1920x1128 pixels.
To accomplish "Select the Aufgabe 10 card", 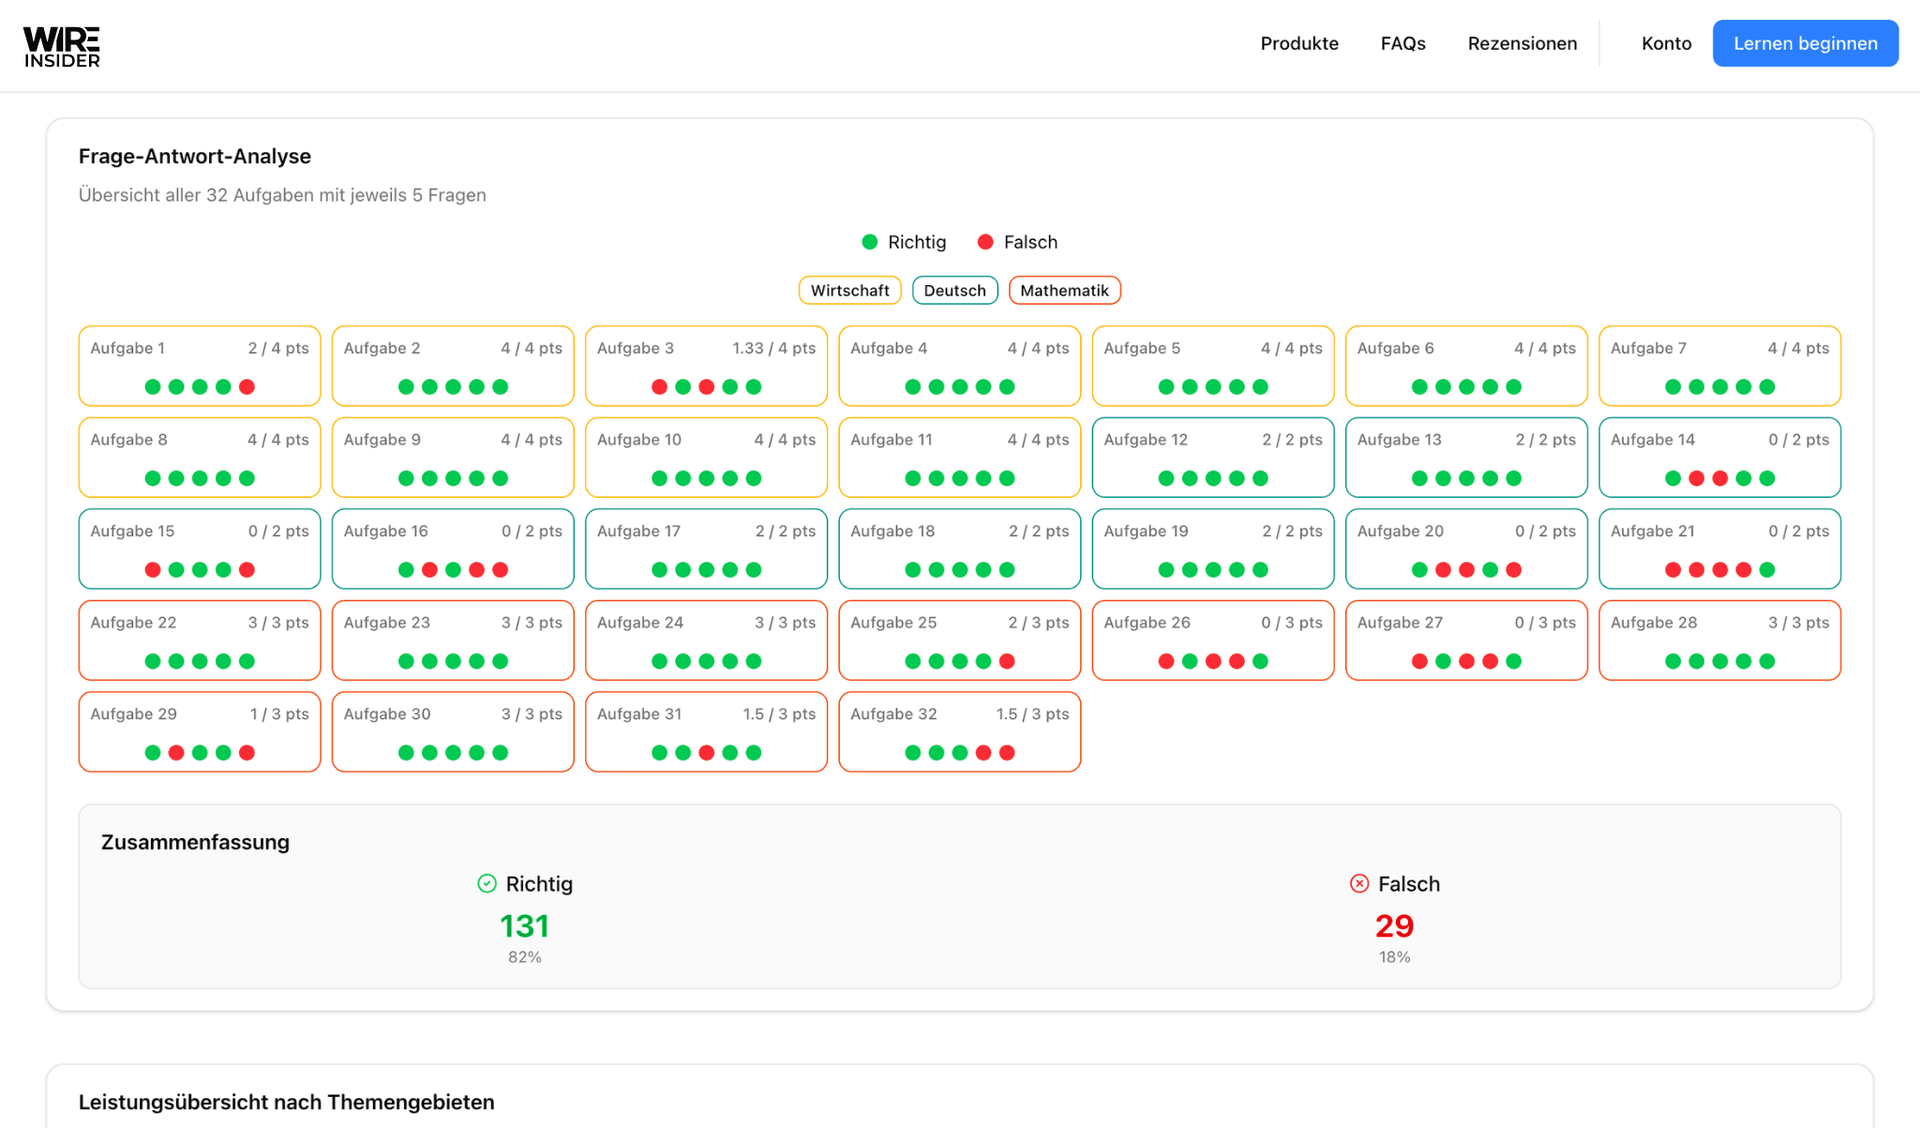I will click(x=706, y=457).
